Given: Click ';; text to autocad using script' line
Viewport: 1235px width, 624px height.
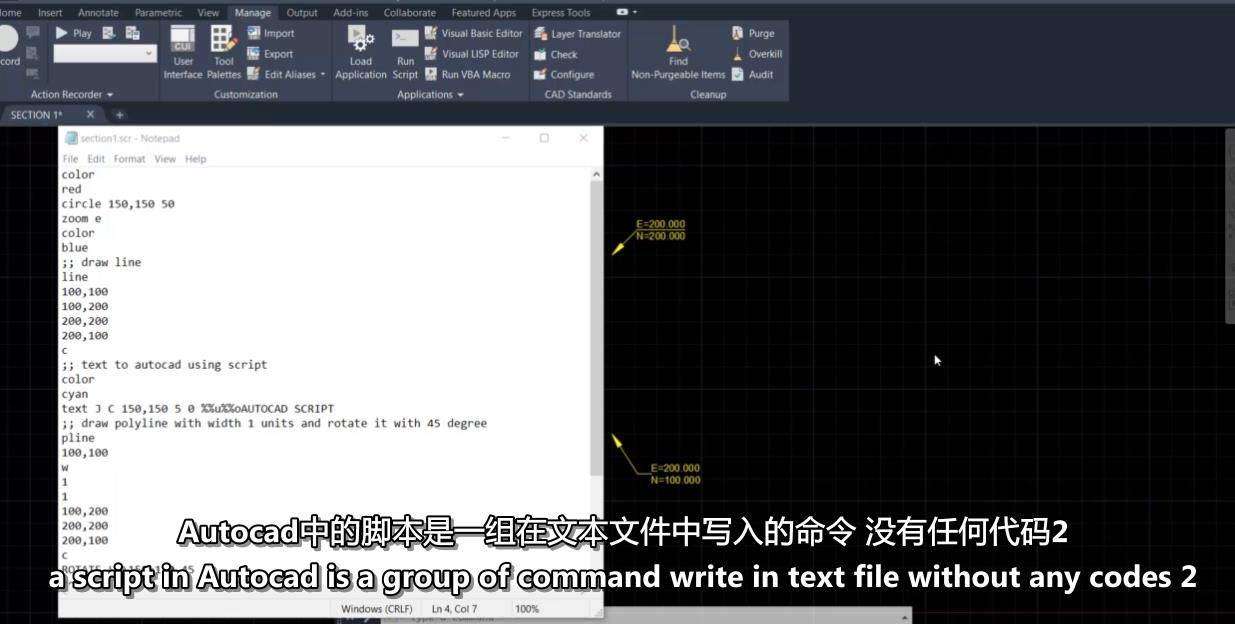Looking at the screenshot, I should tap(164, 364).
